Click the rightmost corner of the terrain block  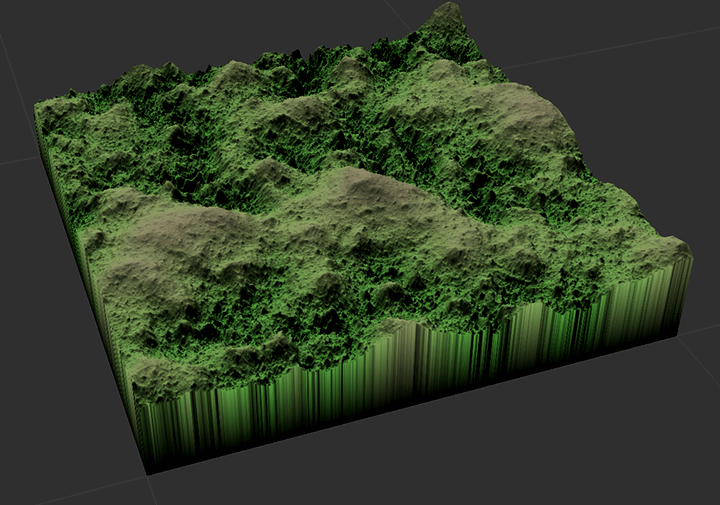[687, 250]
